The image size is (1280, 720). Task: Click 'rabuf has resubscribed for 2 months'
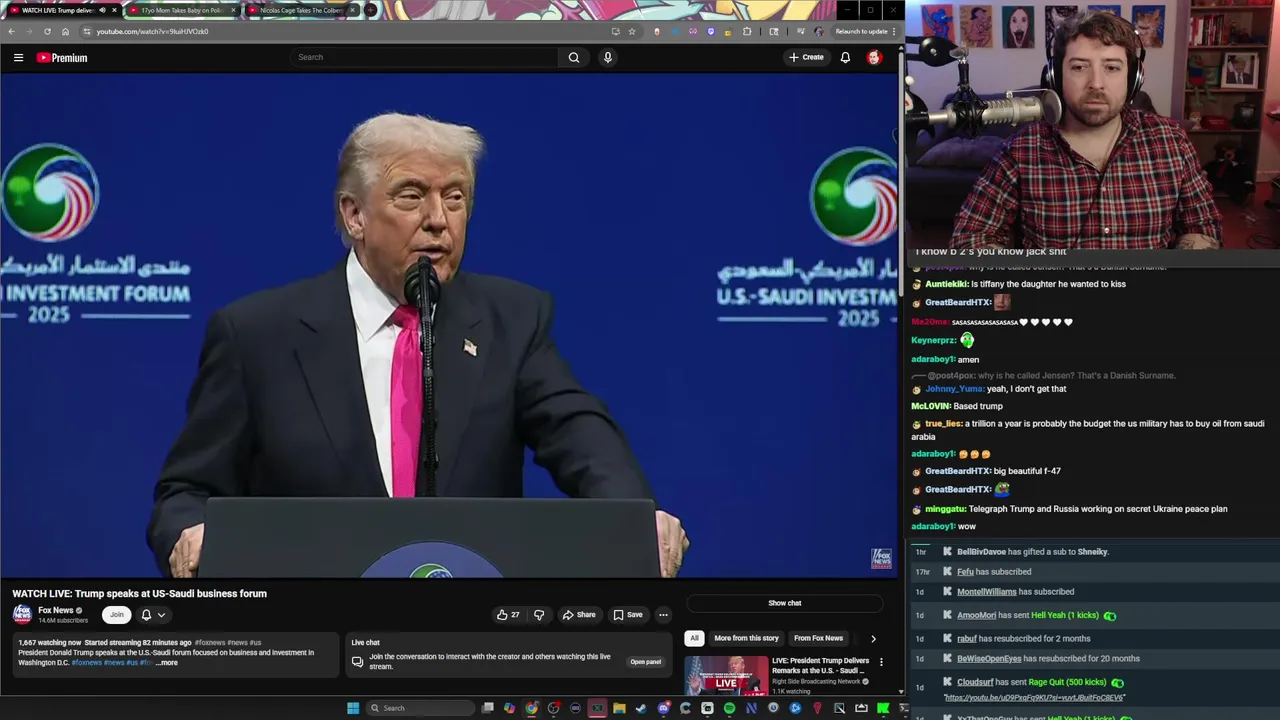pos(1024,638)
